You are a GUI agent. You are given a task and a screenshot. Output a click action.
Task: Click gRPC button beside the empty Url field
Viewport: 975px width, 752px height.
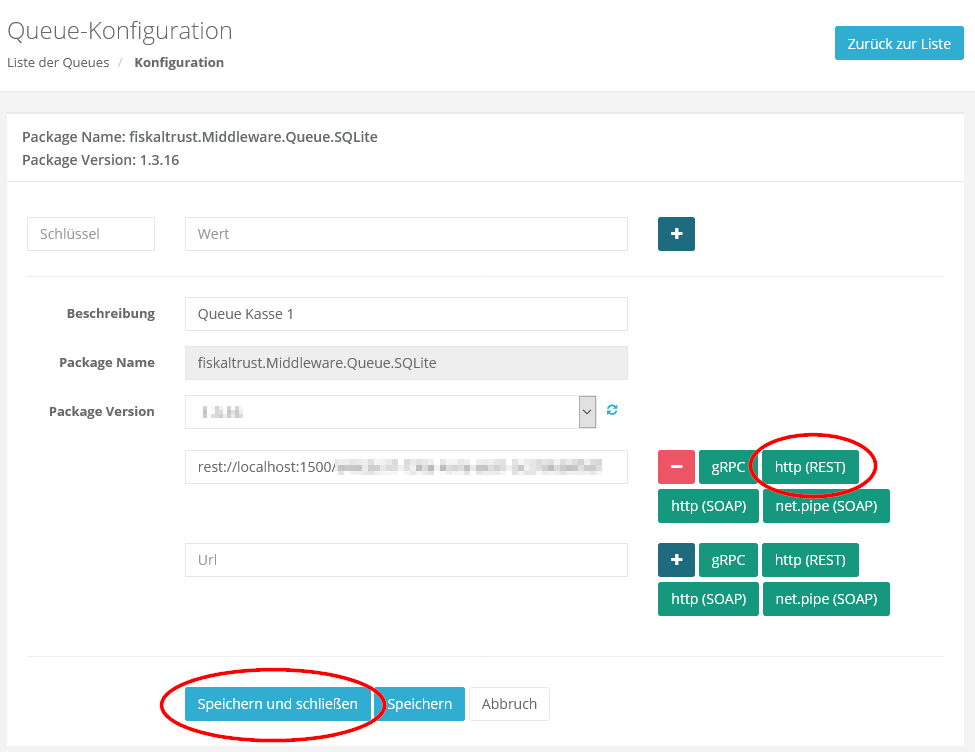coord(728,560)
